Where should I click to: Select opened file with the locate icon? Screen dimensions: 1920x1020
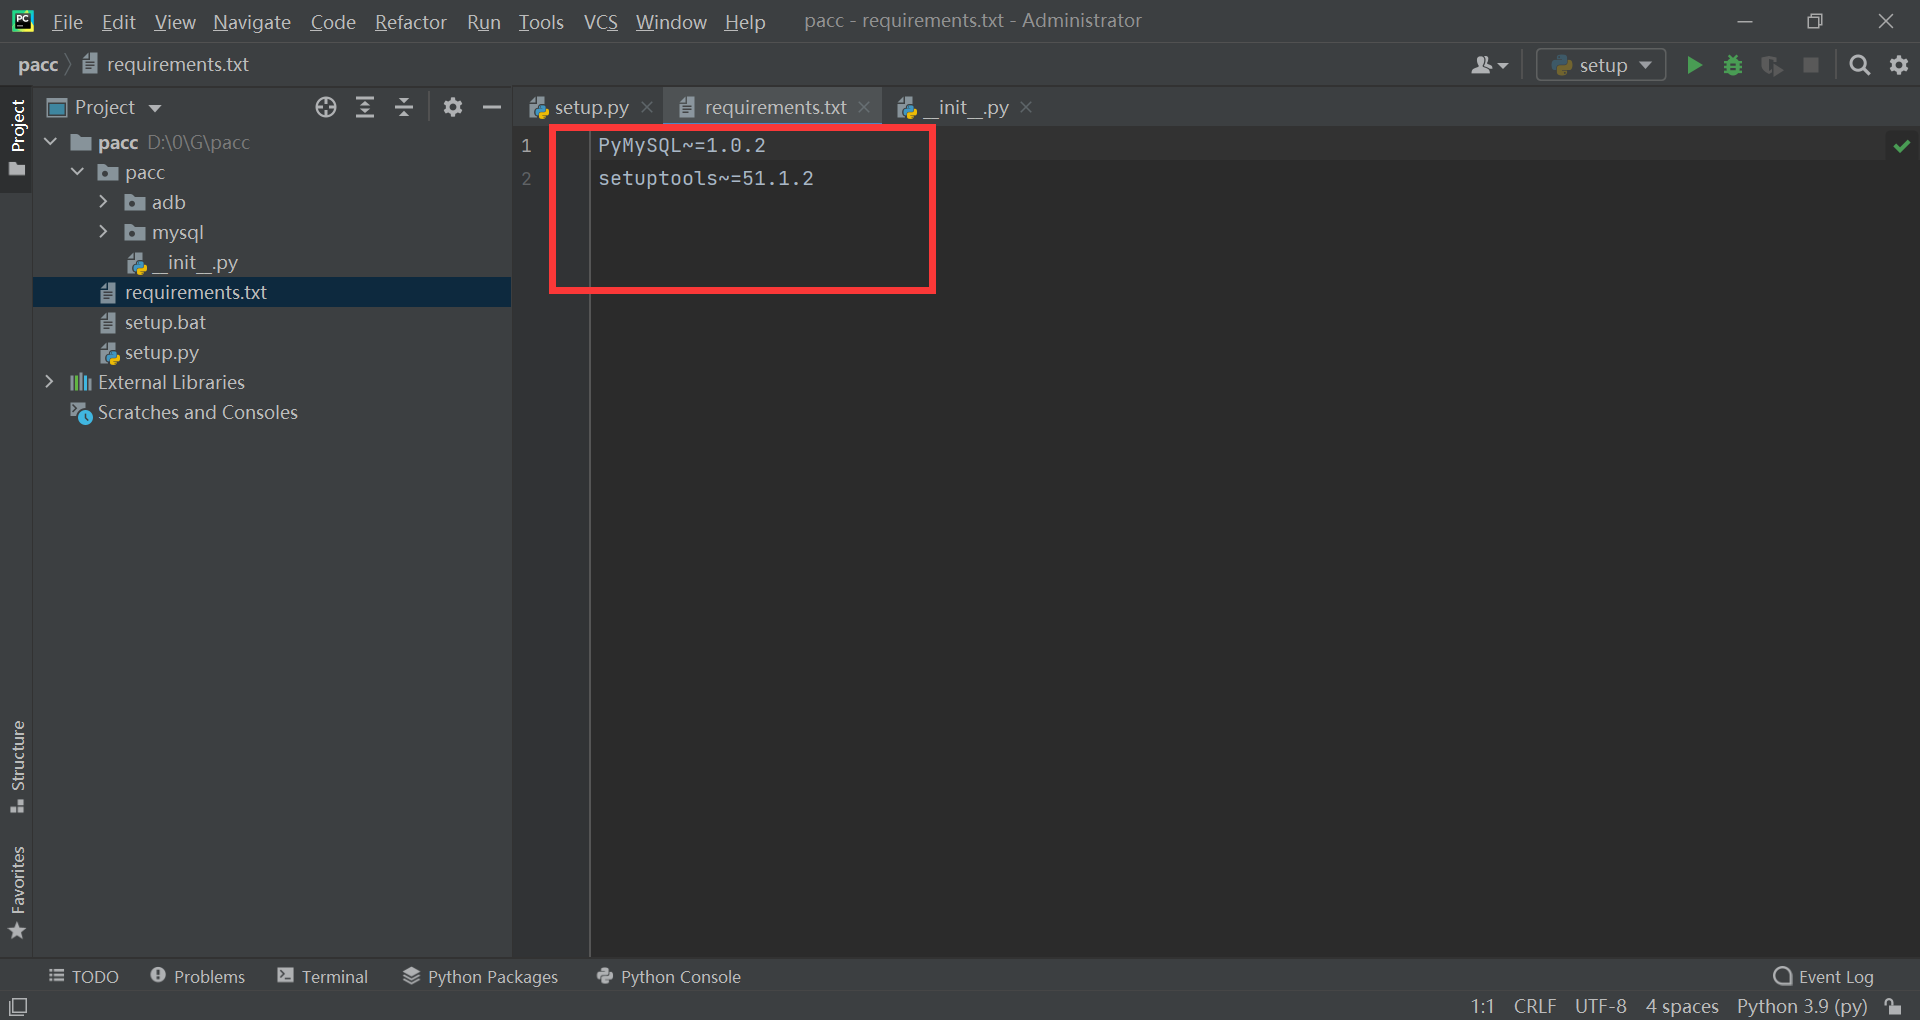click(x=325, y=107)
